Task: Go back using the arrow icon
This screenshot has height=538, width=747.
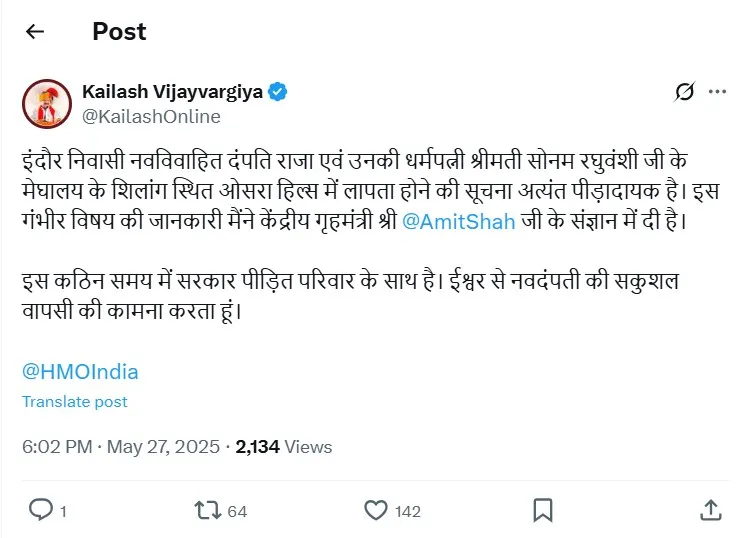Action: pyautogui.click(x=35, y=32)
